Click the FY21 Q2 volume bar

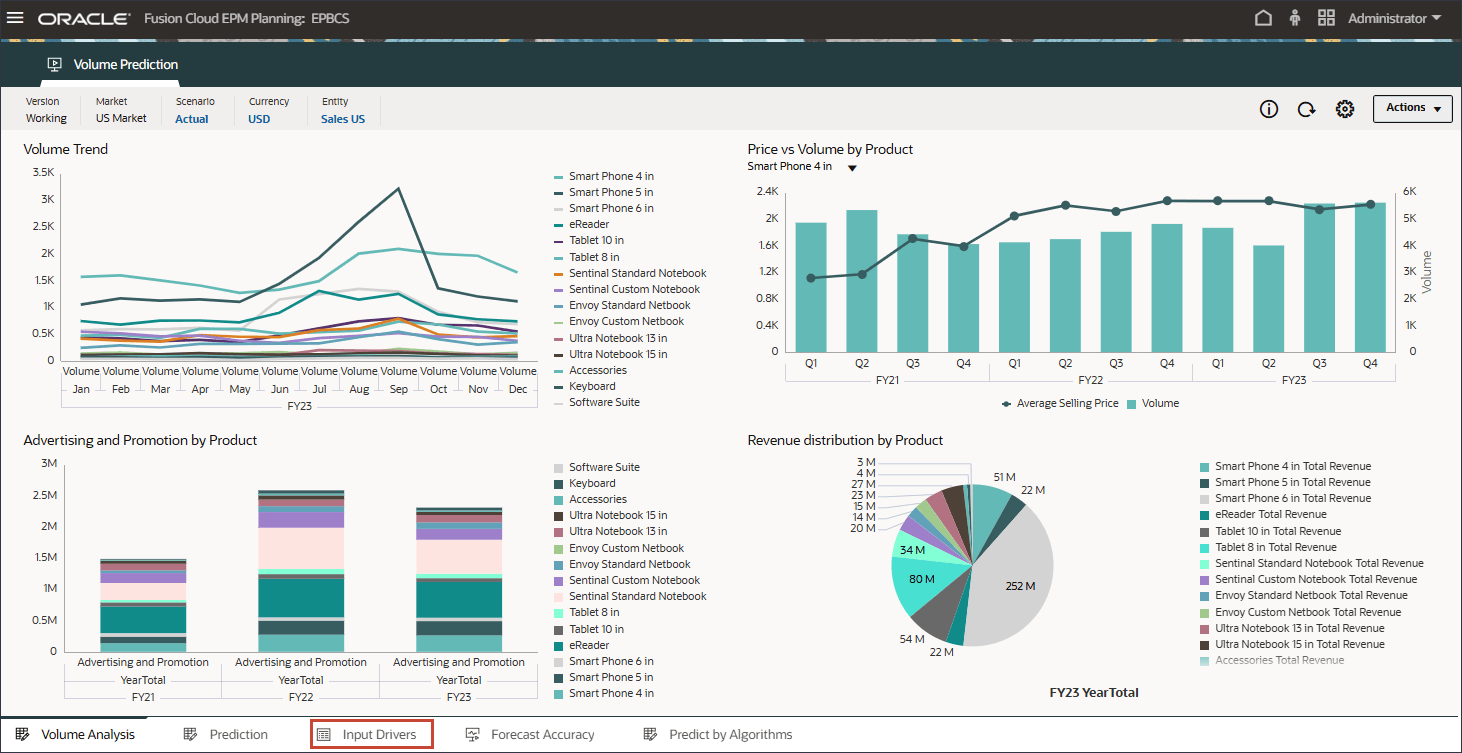tap(862, 281)
